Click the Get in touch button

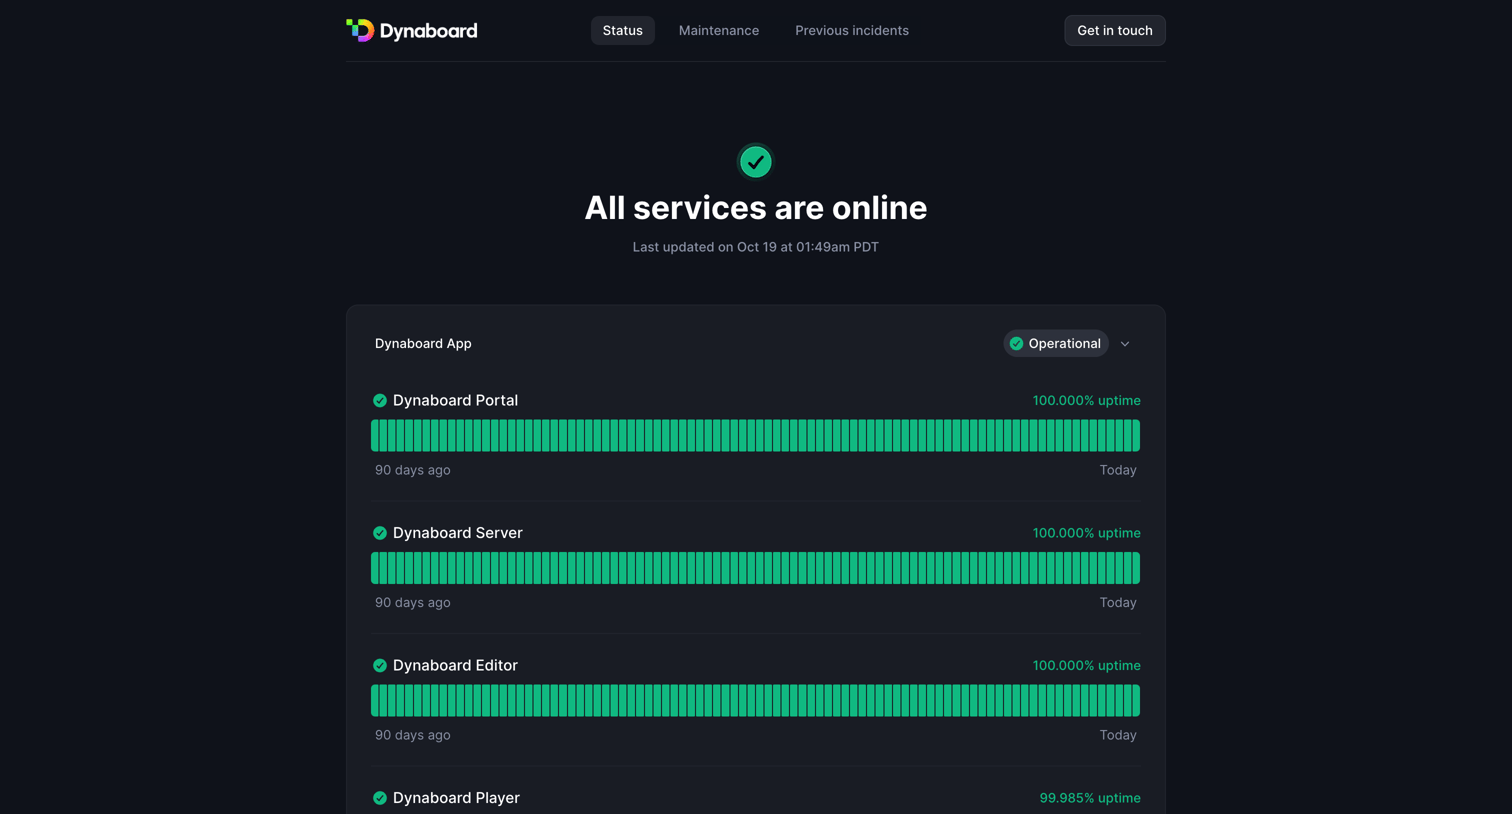click(1115, 31)
